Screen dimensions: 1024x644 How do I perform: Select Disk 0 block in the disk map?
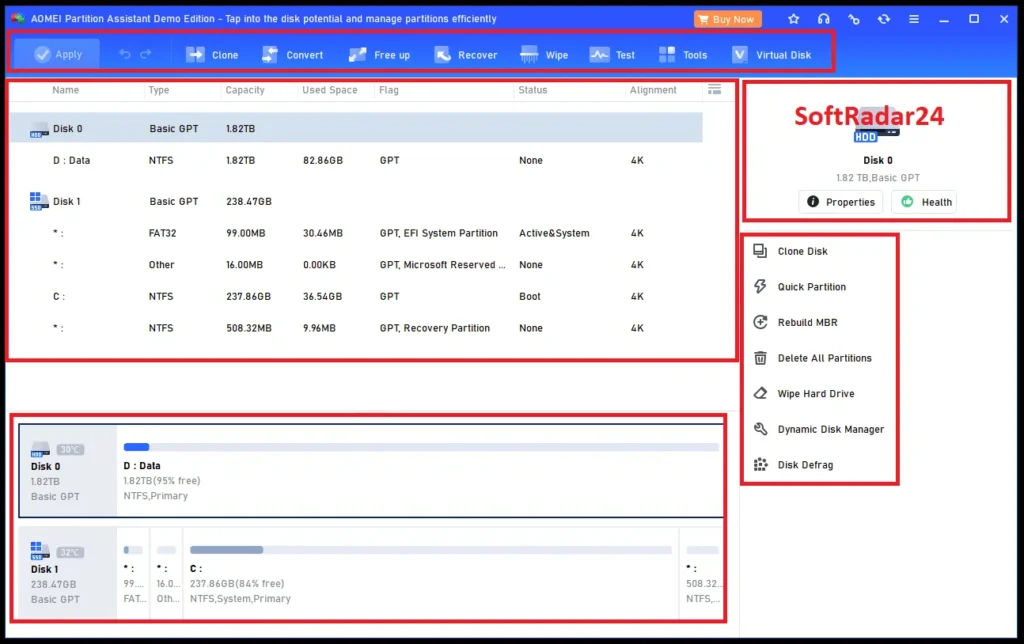68,471
